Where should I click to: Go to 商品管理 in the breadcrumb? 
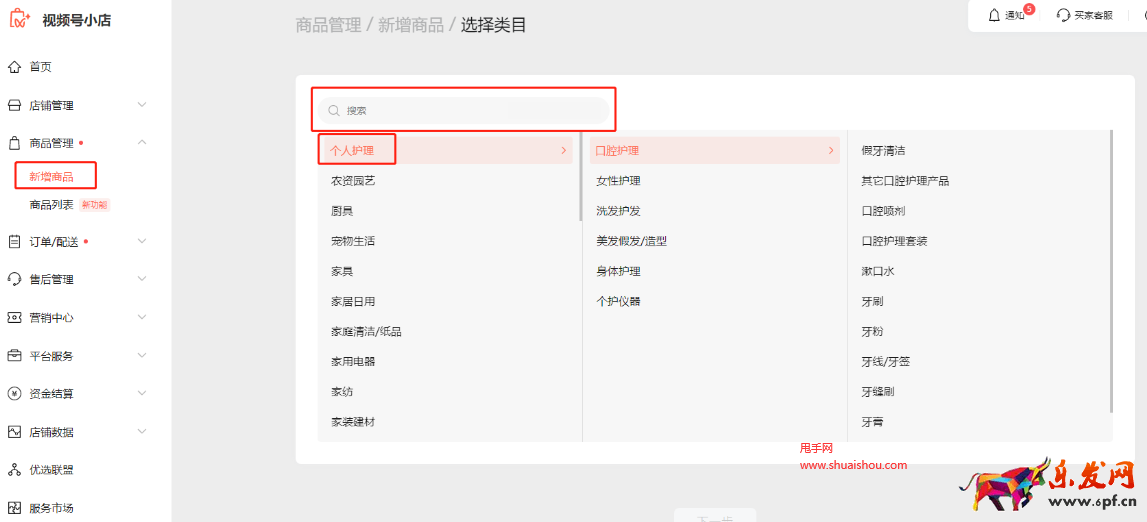pyautogui.click(x=328, y=25)
